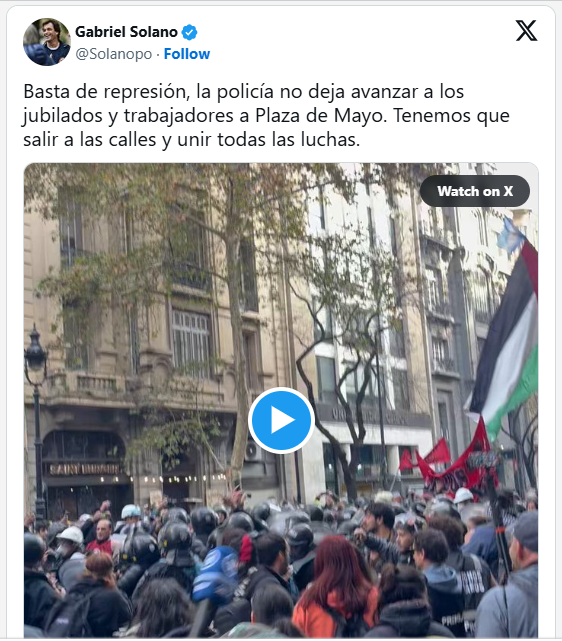The image size is (562, 641).
Task: Follow the @Solanopo account
Action: pyautogui.click(x=187, y=54)
